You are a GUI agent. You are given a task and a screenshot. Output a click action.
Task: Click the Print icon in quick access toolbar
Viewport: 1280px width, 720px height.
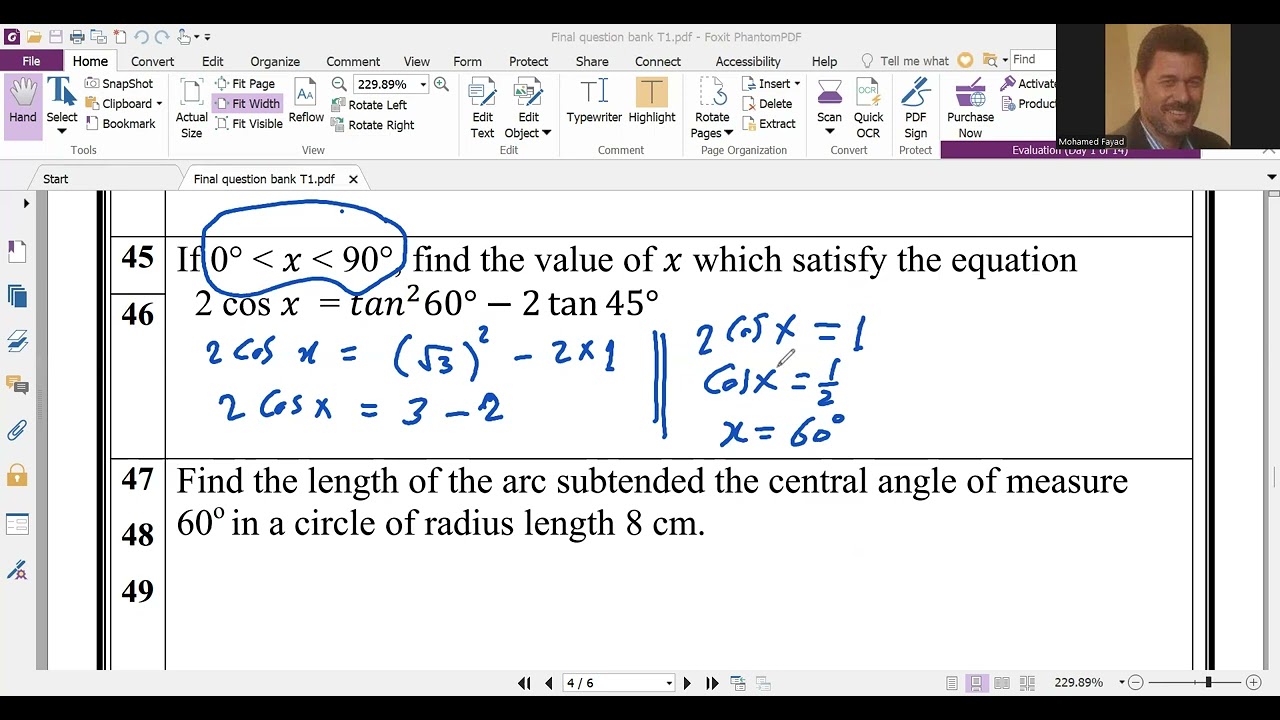[x=77, y=37]
